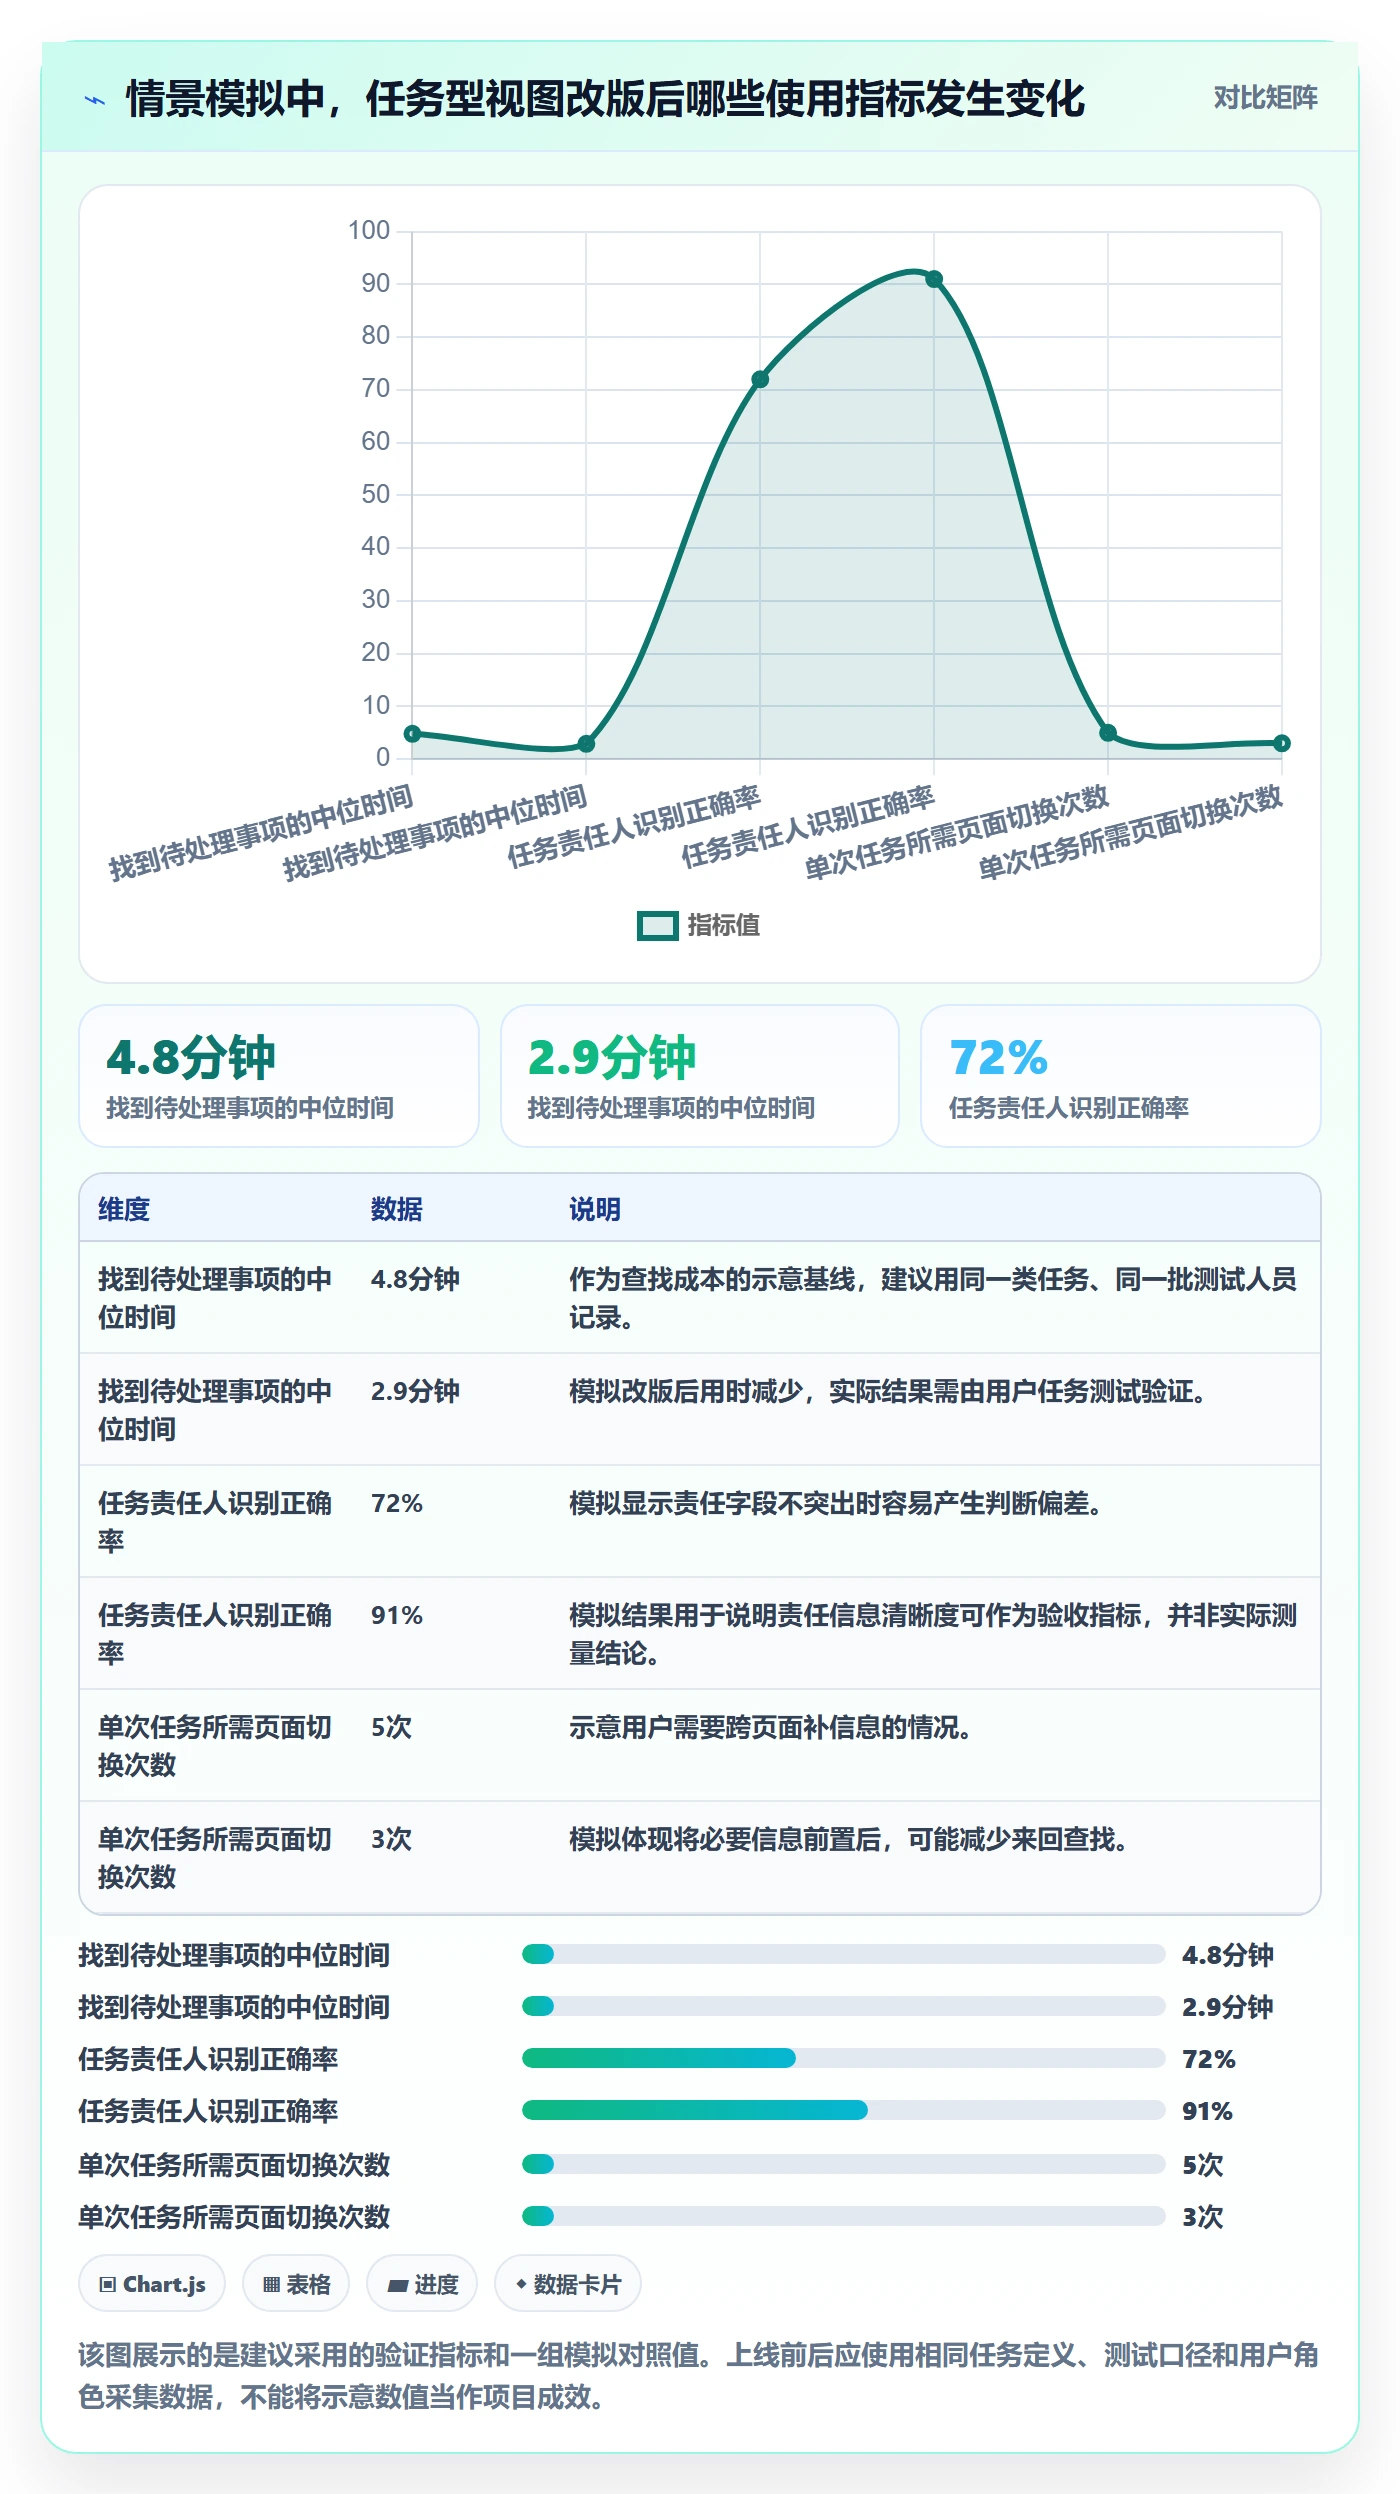Click the note starting 作为查找成本的示意基线

(933, 1298)
